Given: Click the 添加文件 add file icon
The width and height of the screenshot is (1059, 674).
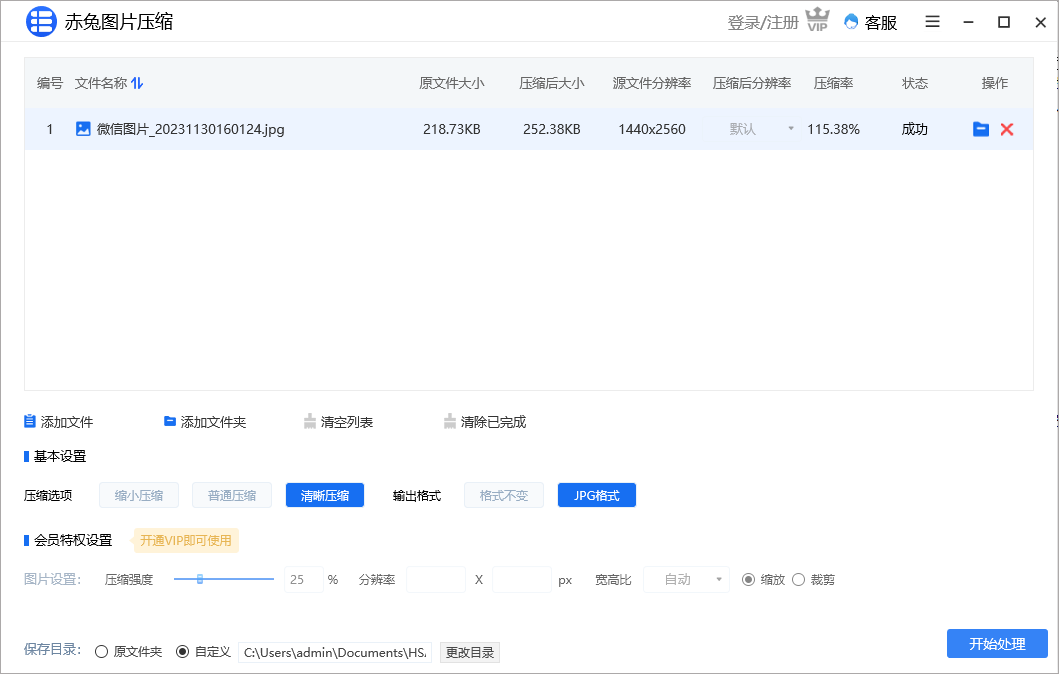Looking at the screenshot, I should pyautogui.click(x=28, y=421).
